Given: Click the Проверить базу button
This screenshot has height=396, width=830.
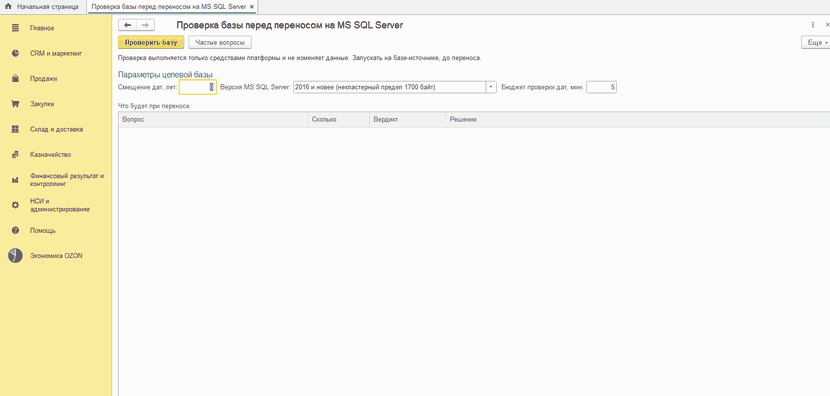Looking at the screenshot, I should 151,42.
